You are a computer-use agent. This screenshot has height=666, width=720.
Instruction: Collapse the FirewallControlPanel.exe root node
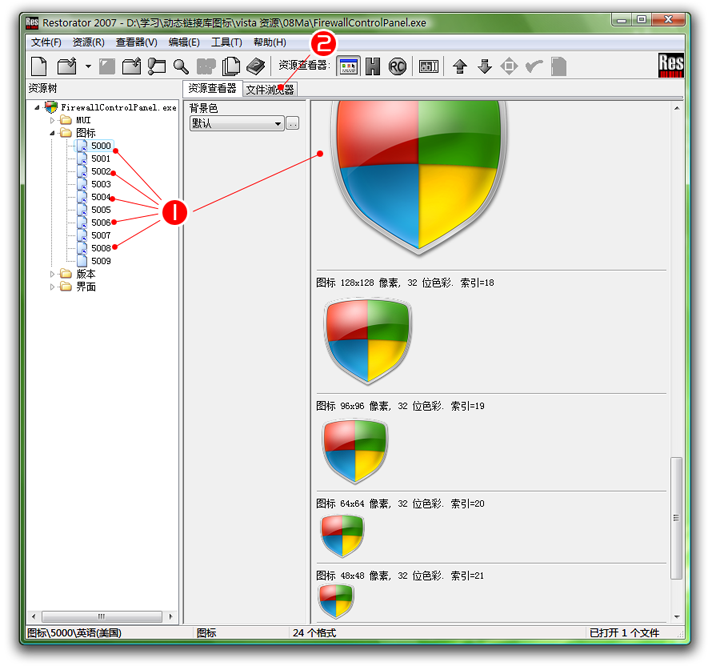pyautogui.click(x=37, y=107)
